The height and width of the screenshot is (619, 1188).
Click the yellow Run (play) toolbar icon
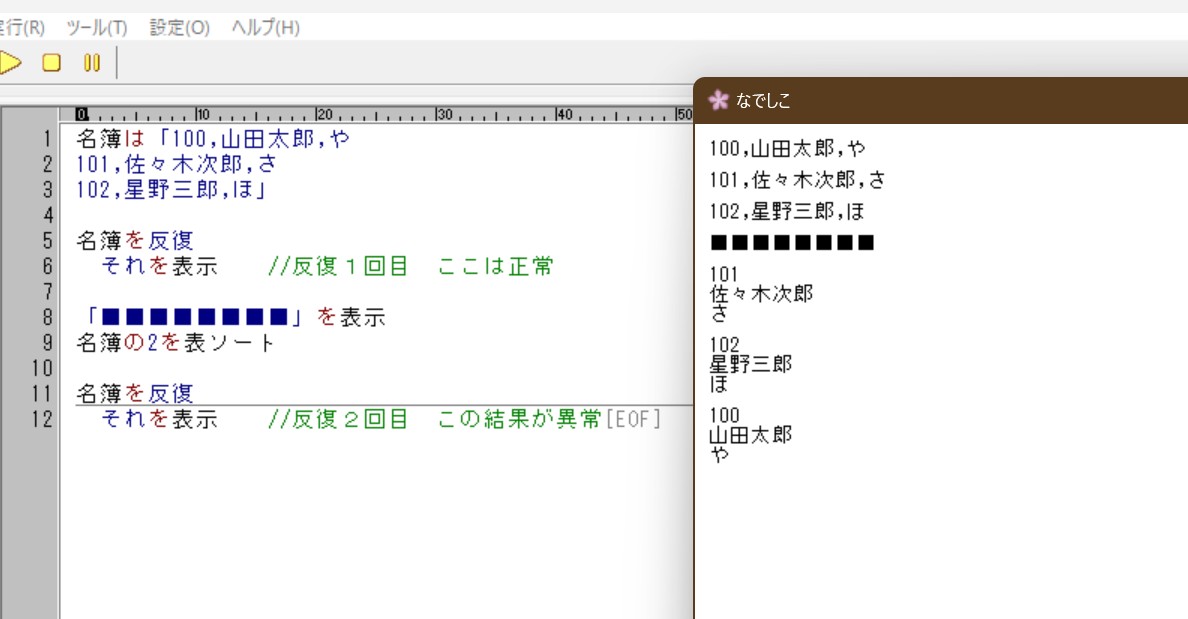(x=10, y=63)
